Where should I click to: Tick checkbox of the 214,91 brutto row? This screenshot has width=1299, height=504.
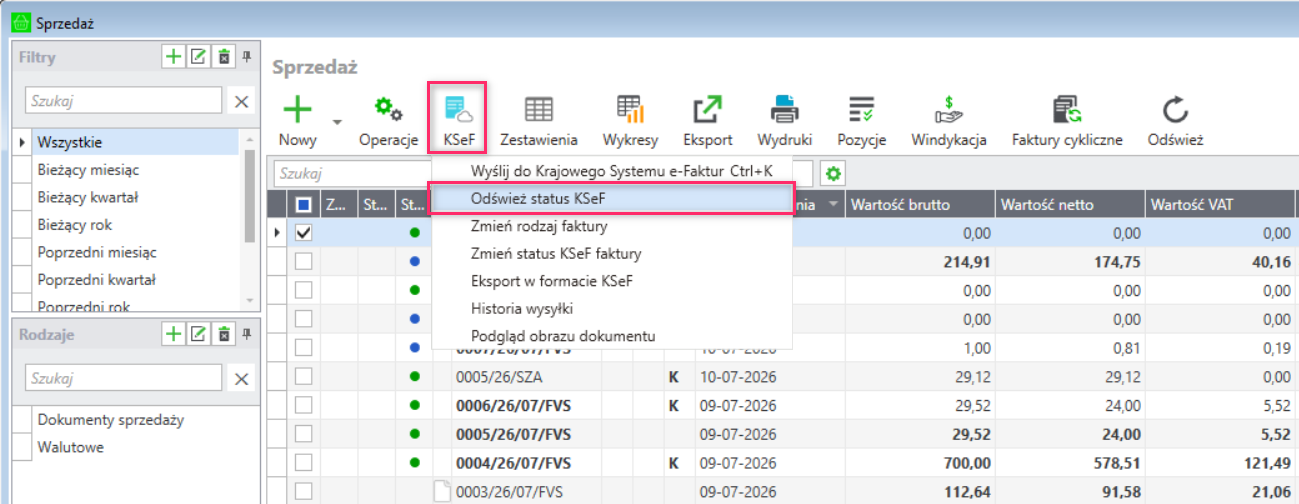tap(304, 261)
